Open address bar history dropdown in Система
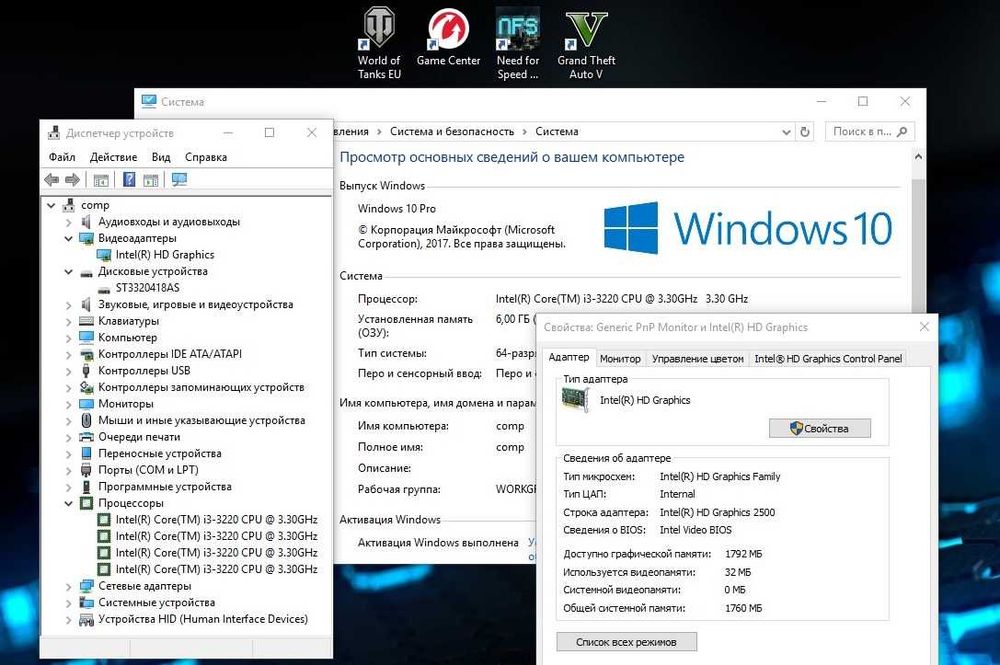 point(786,132)
